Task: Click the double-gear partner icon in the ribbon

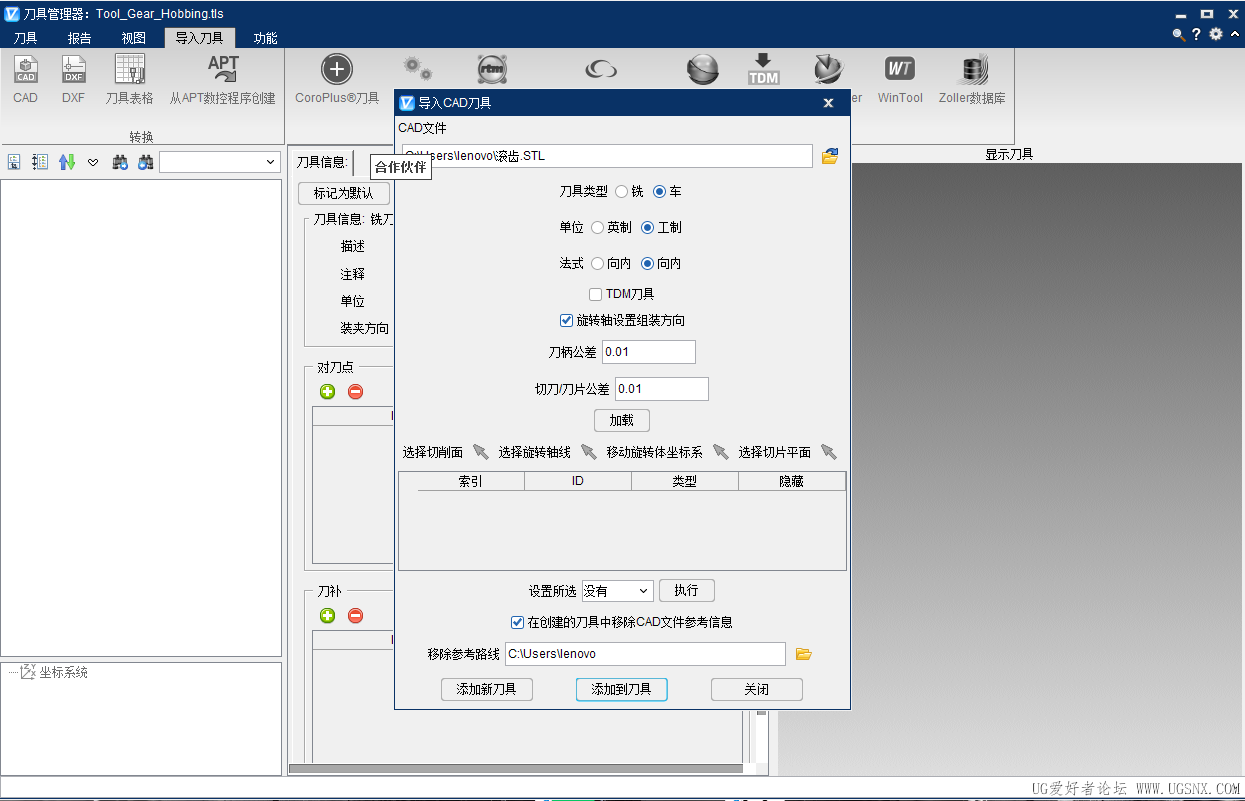Action: pyautogui.click(x=417, y=68)
